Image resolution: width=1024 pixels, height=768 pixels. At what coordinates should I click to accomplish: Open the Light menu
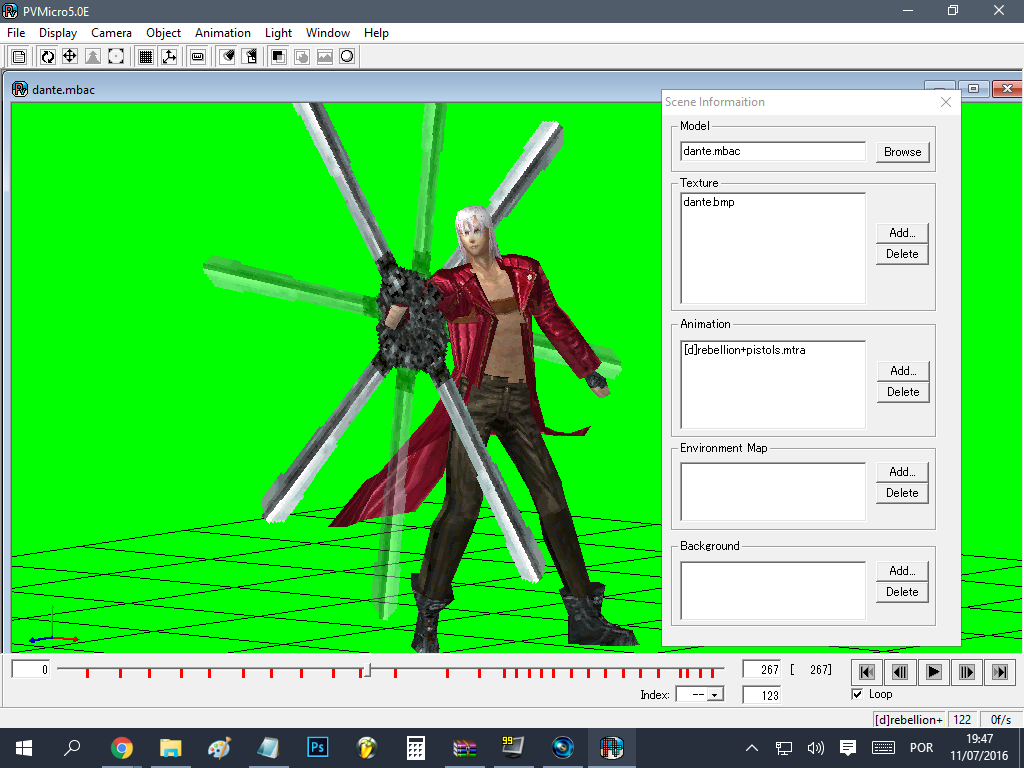(278, 33)
